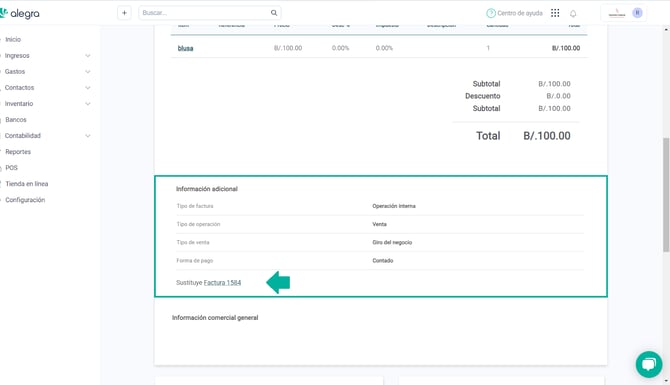
Task: Expand the Contabilidad chevron
Action: pyautogui.click(x=88, y=135)
